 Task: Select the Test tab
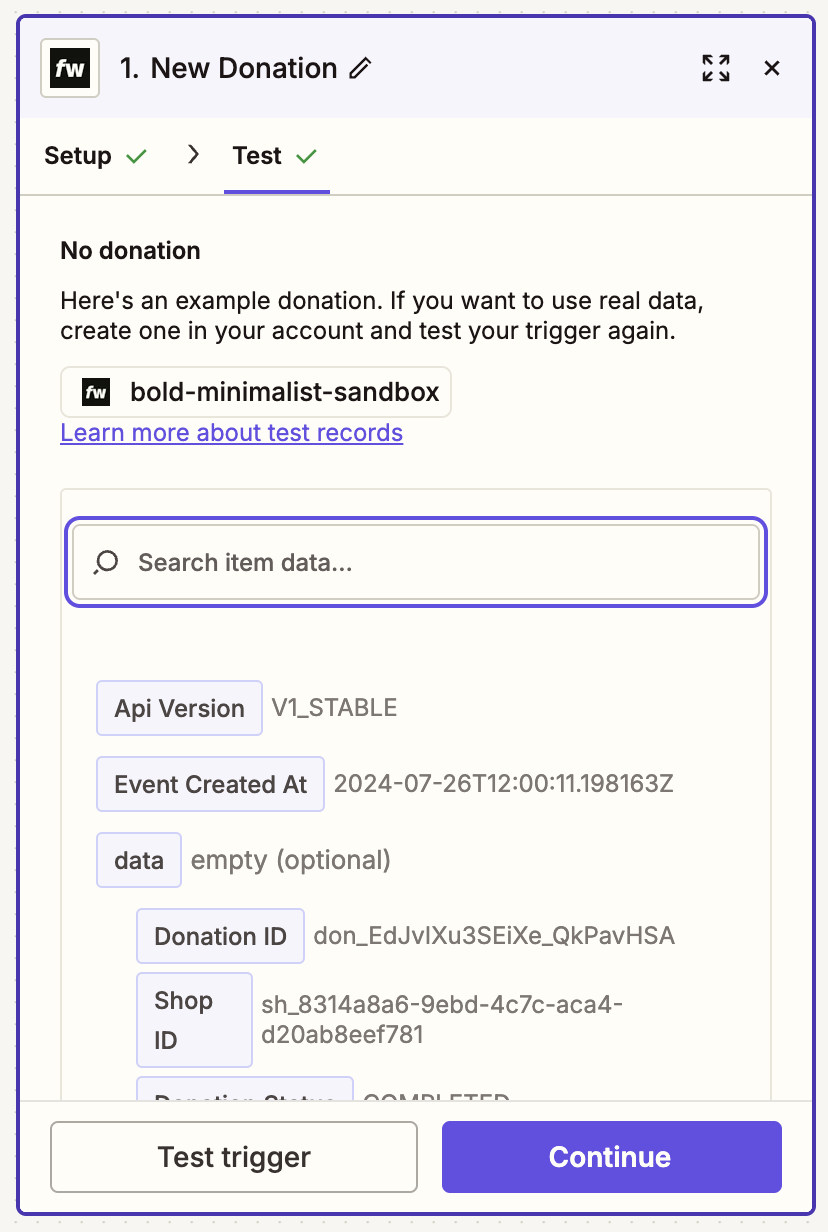(258, 157)
